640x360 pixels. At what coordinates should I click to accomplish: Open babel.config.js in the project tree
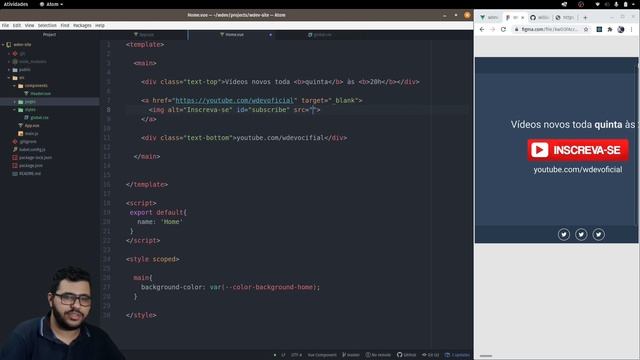point(32,149)
